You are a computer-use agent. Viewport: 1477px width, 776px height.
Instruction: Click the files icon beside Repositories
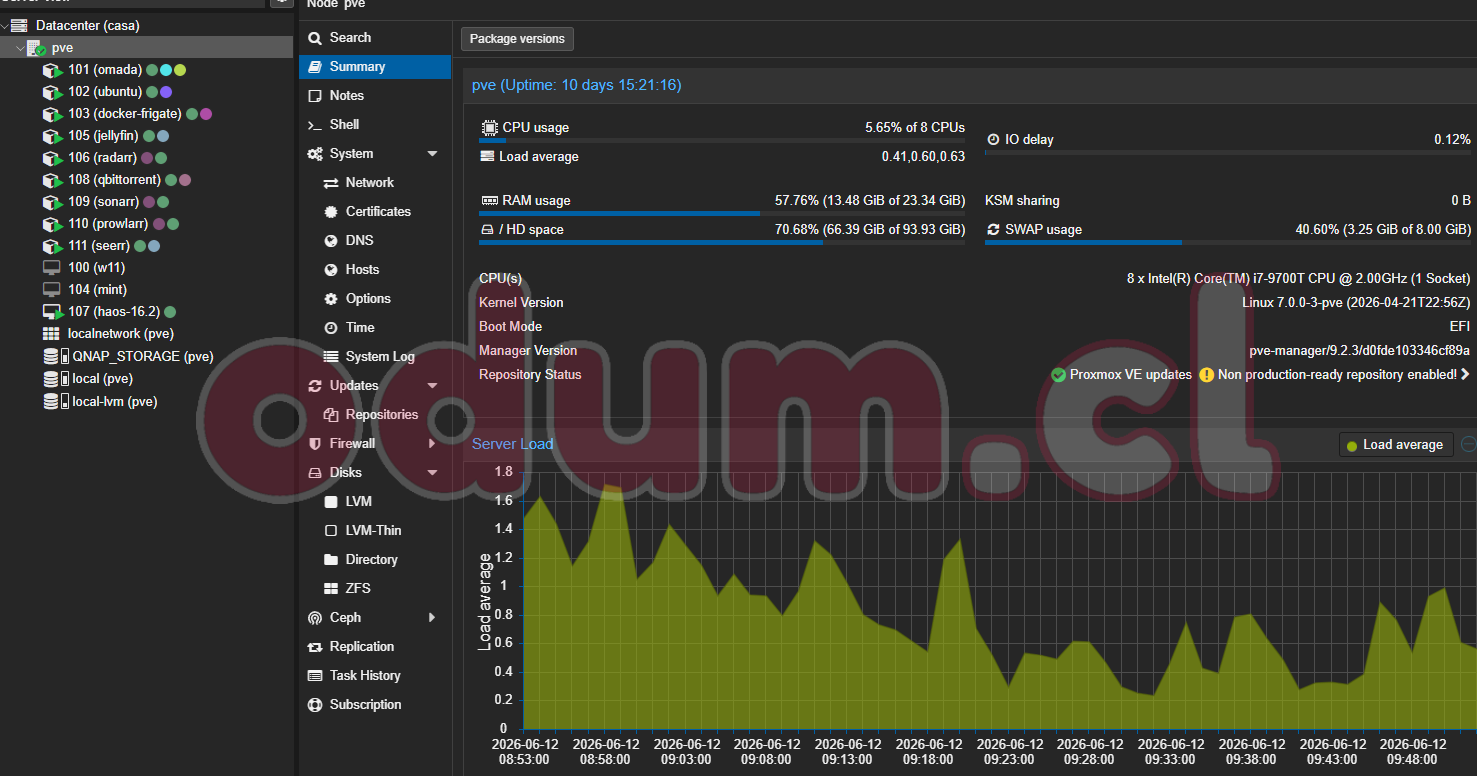[331, 415]
